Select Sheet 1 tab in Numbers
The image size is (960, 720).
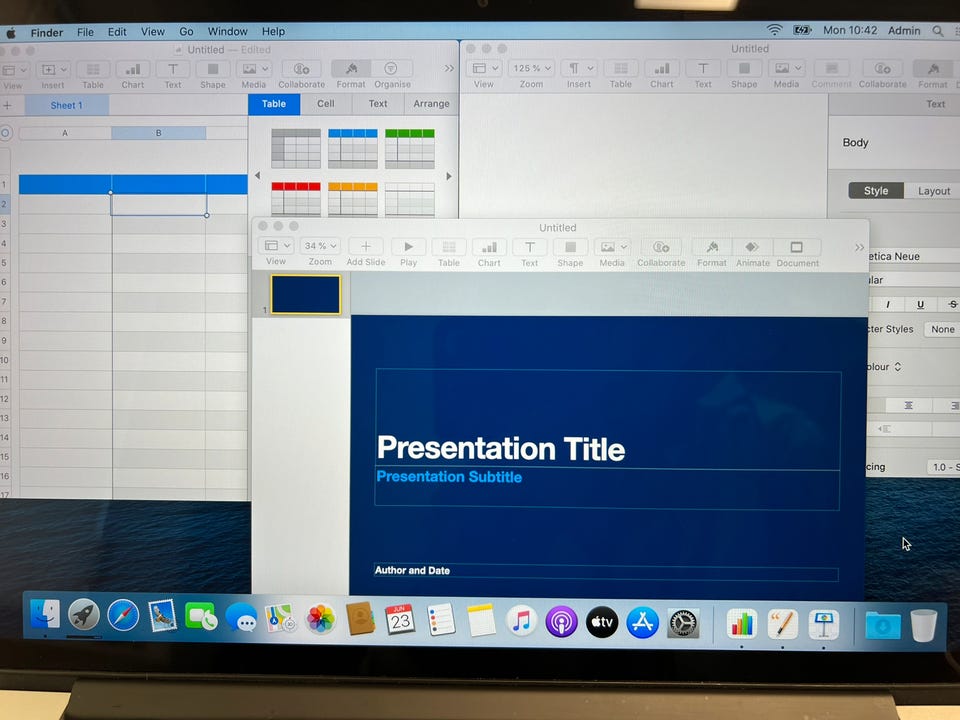pos(66,105)
